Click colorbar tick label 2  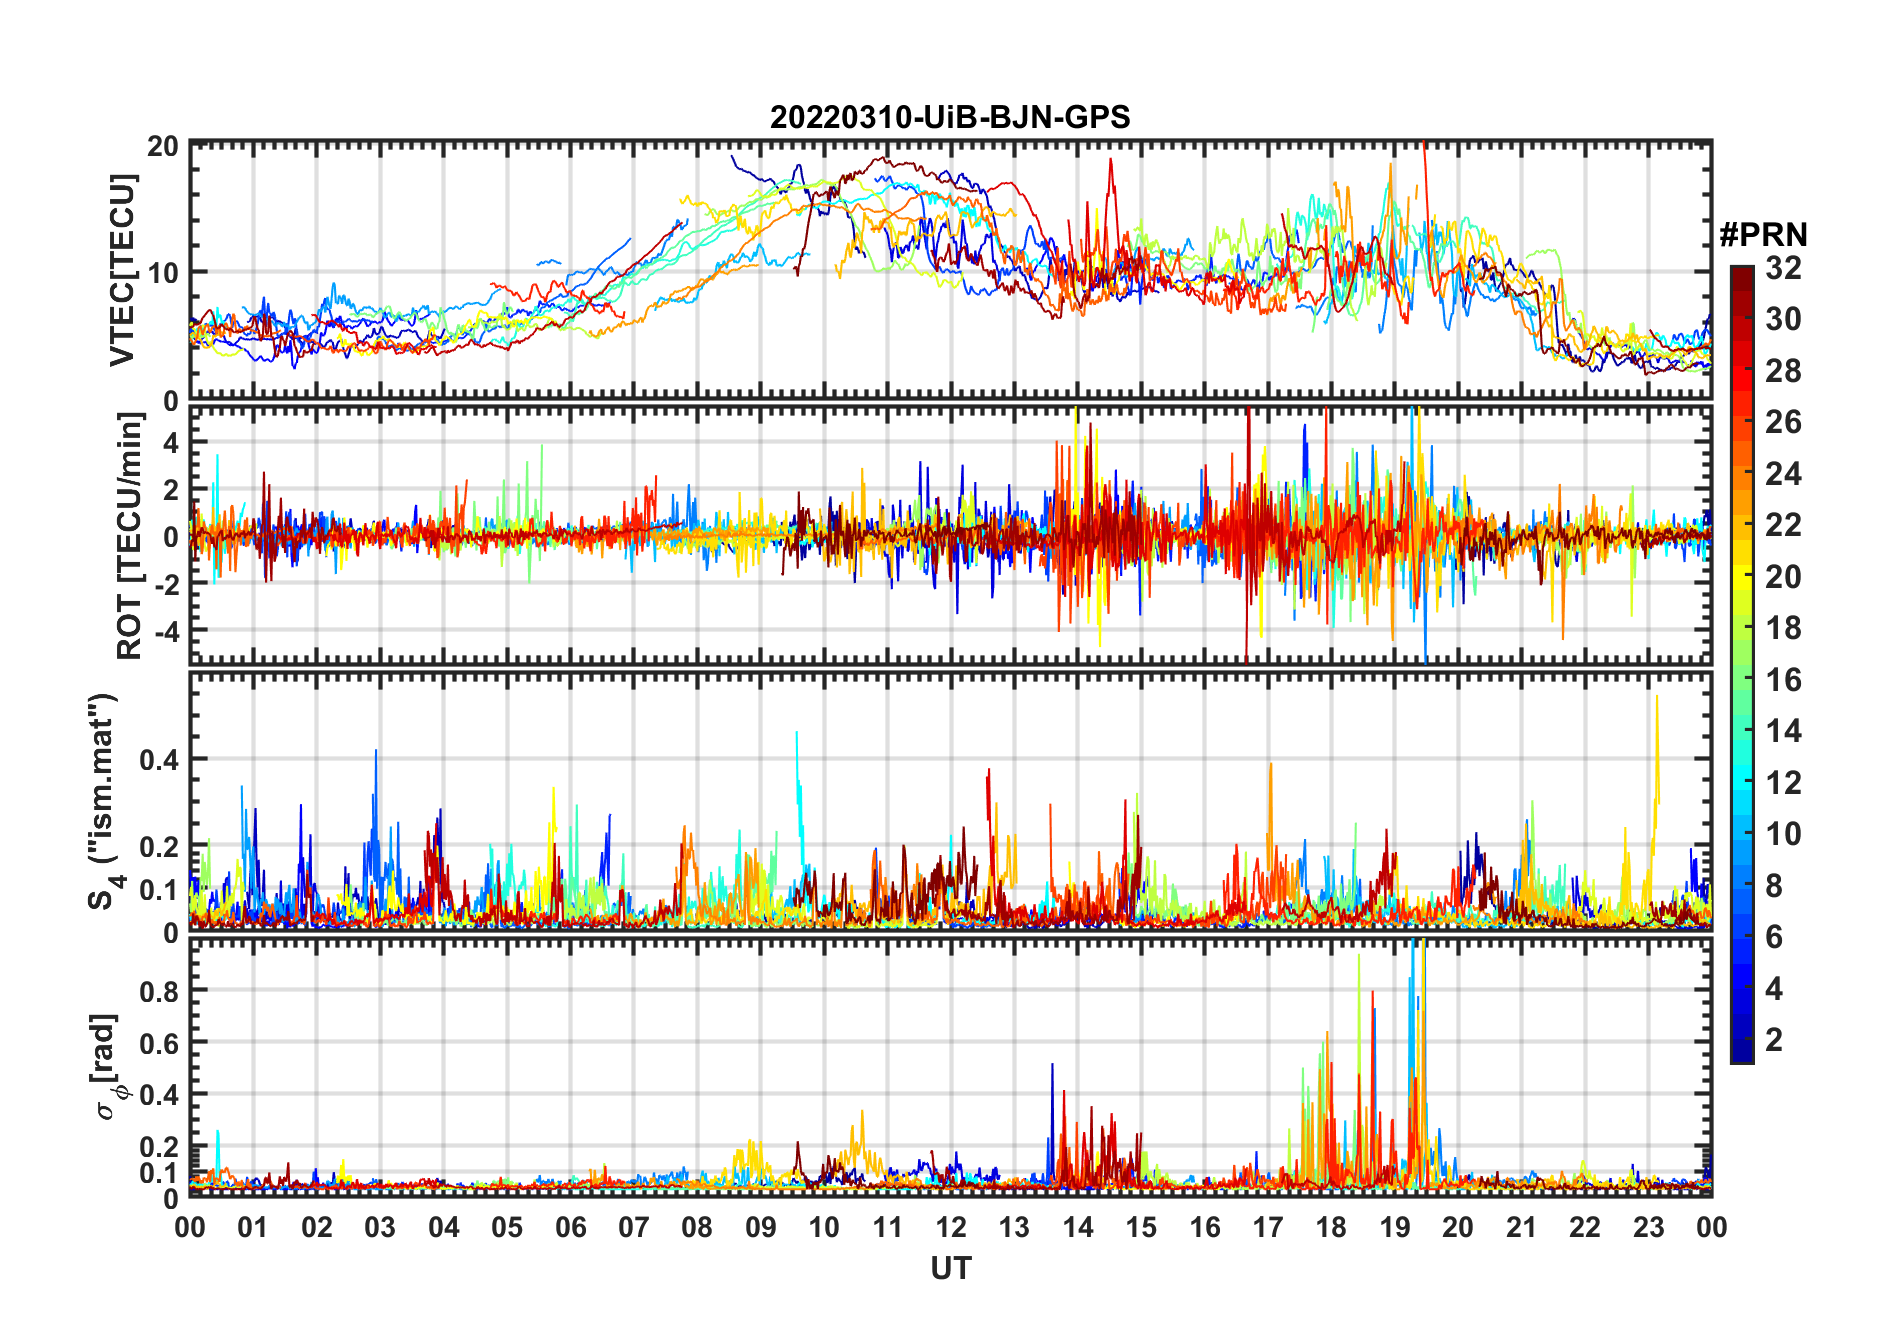[1774, 1040]
